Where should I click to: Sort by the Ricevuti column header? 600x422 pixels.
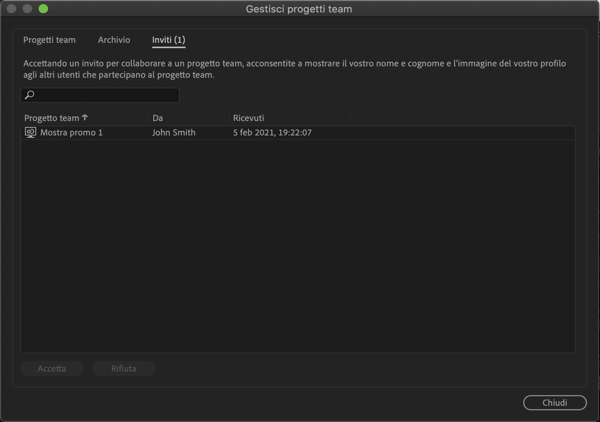[x=248, y=118]
